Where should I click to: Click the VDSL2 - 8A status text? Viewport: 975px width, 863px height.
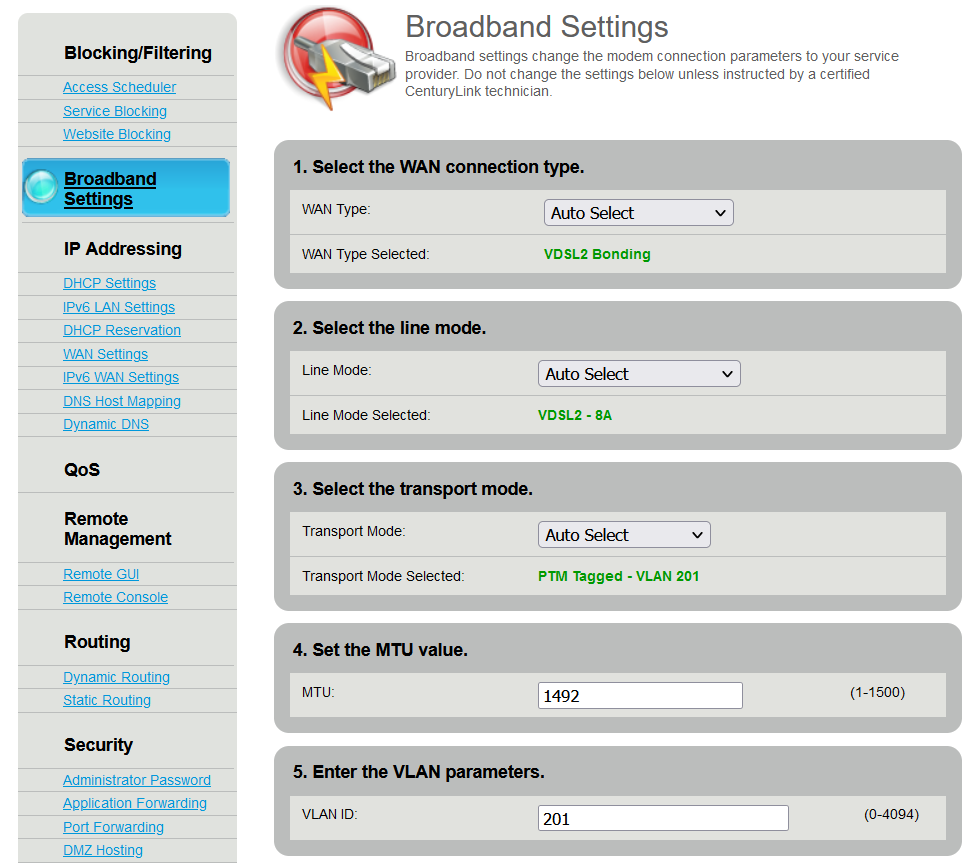click(x=575, y=415)
